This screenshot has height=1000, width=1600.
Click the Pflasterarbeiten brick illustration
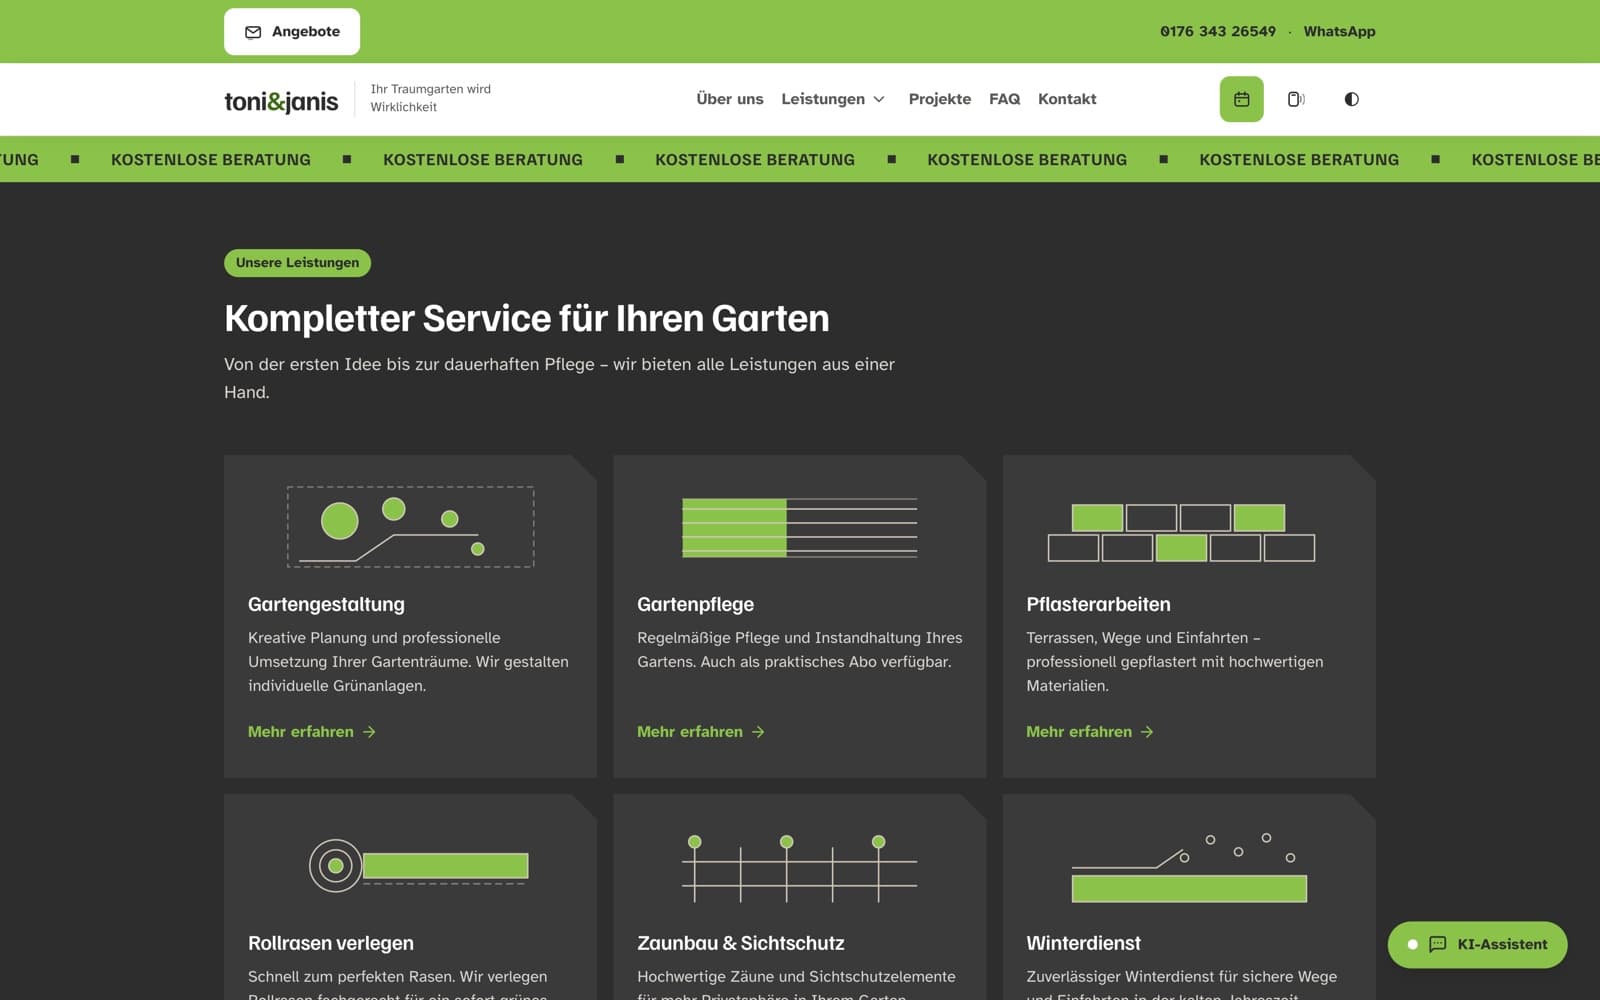tap(1181, 532)
